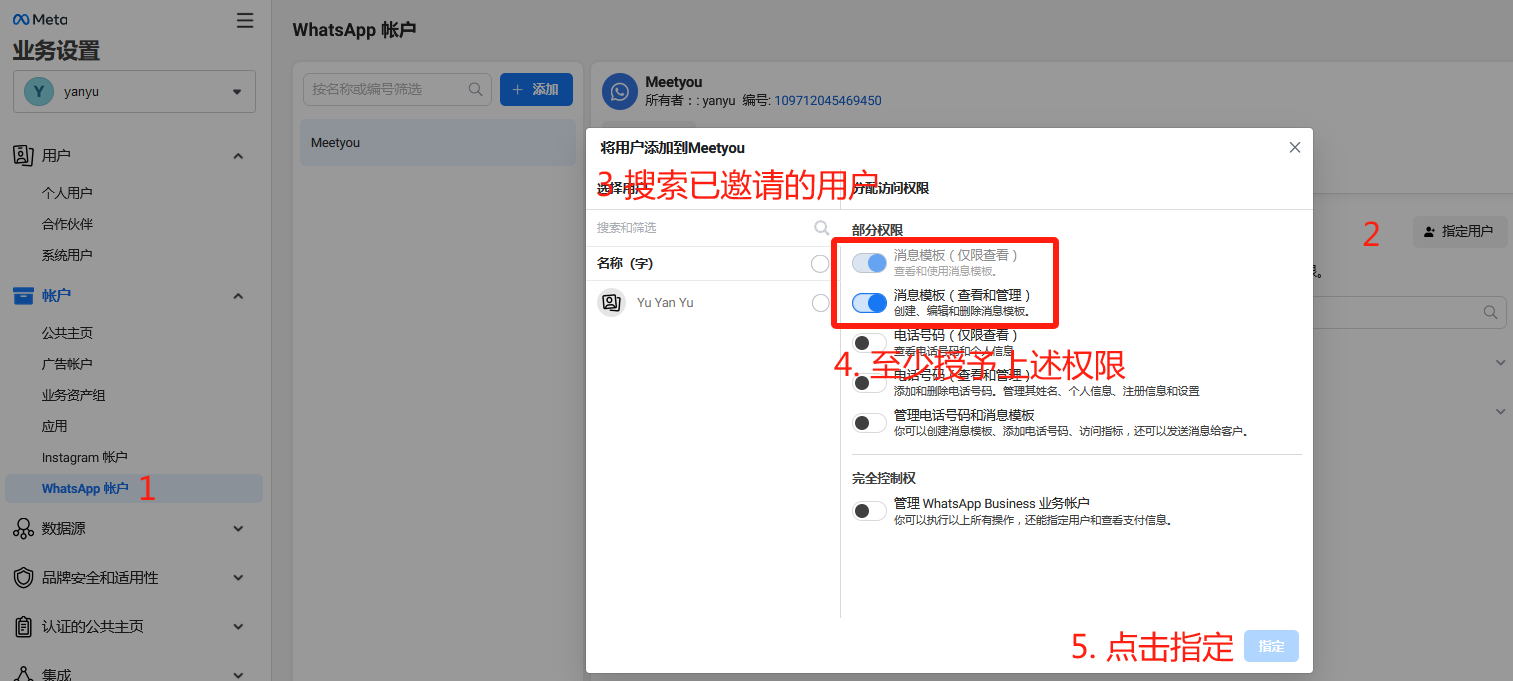Toggle message templates view and manage permission

pos(869,303)
